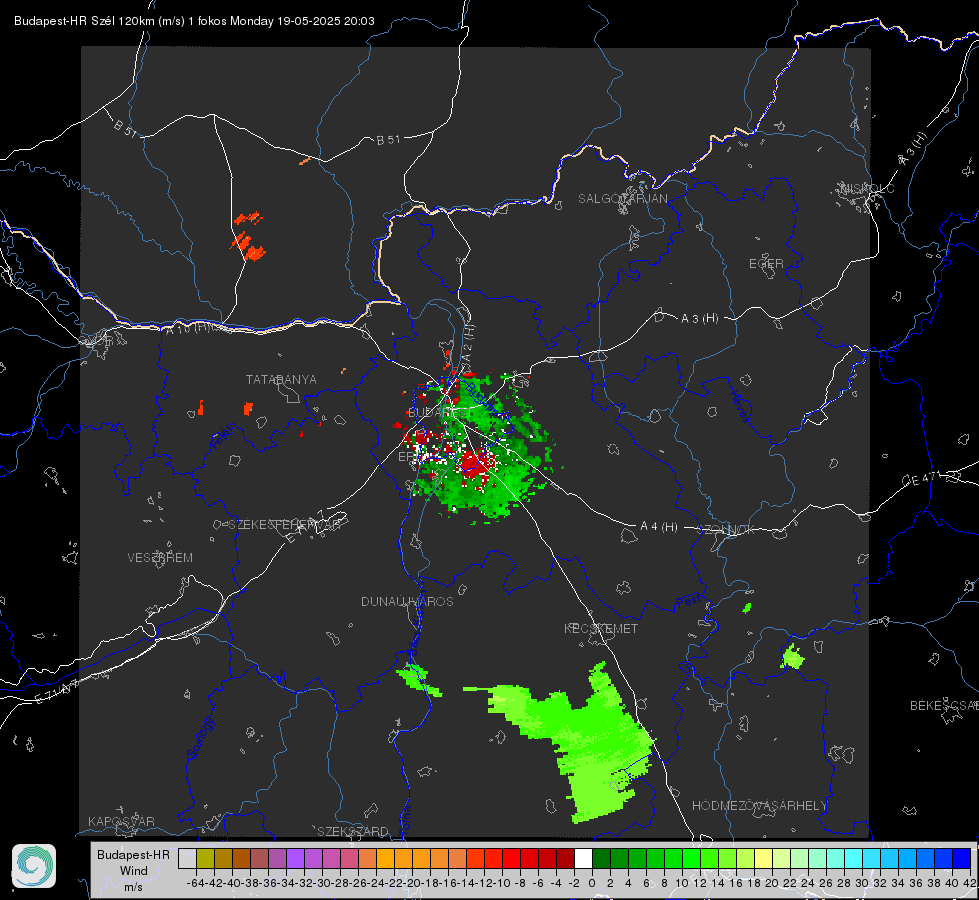Click the legend value '42'
The image size is (979, 900).
coord(970,883)
